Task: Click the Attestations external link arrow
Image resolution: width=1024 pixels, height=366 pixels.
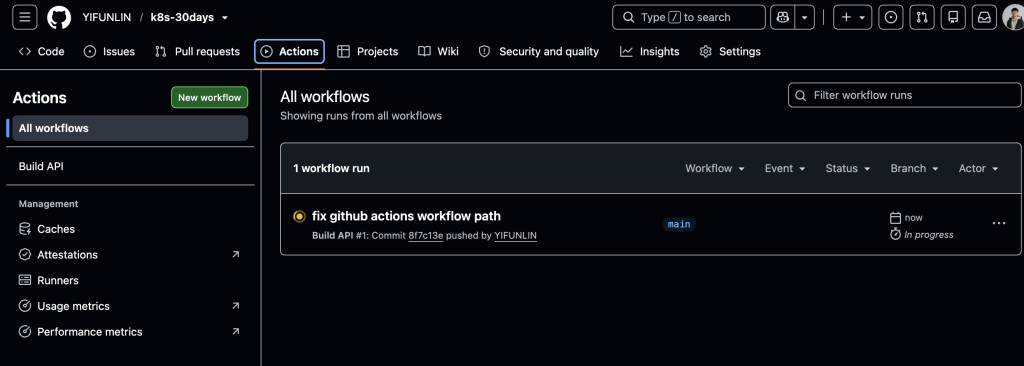Action: (236, 254)
